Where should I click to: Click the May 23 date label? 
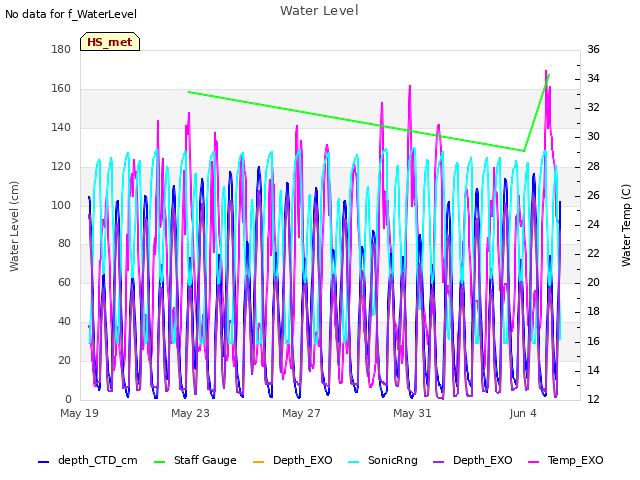190,413
